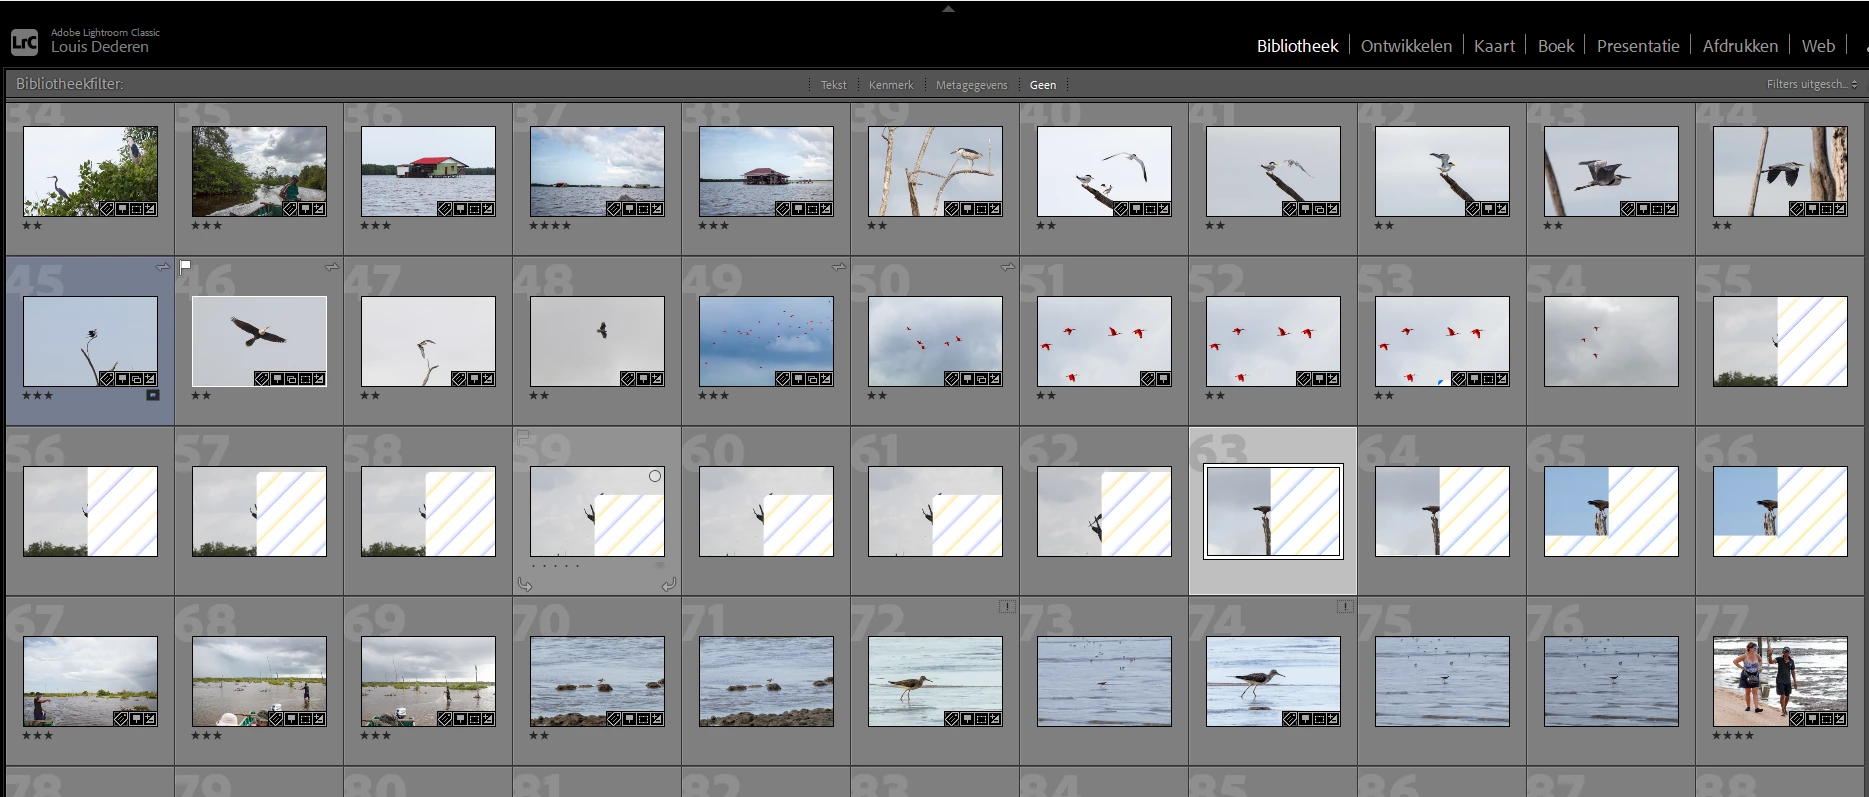Image resolution: width=1869 pixels, height=797 pixels.
Task: Click develop adjustments badge on photo 77
Action: (1840, 719)
